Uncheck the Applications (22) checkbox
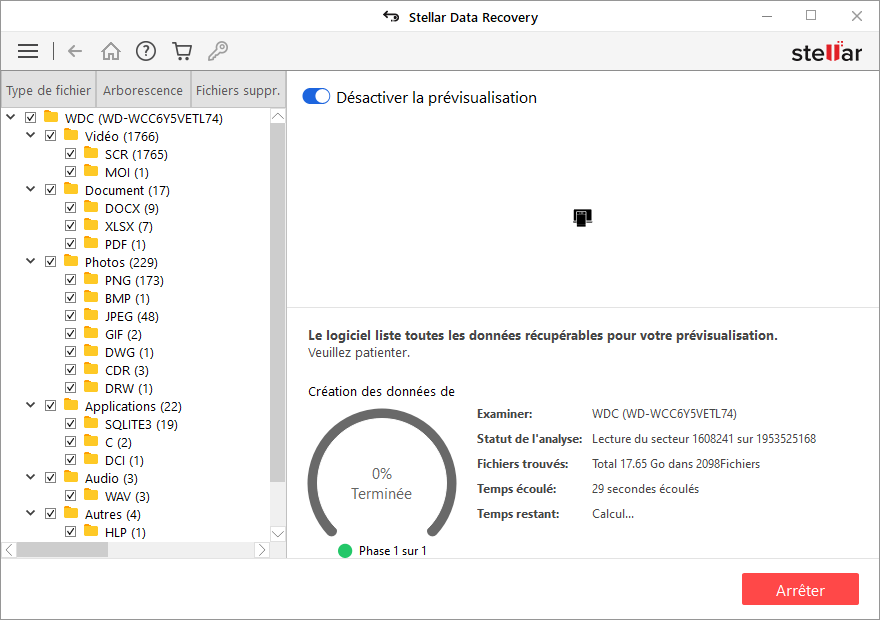Screen dimensions: 880x620 (x=51, y=406)
